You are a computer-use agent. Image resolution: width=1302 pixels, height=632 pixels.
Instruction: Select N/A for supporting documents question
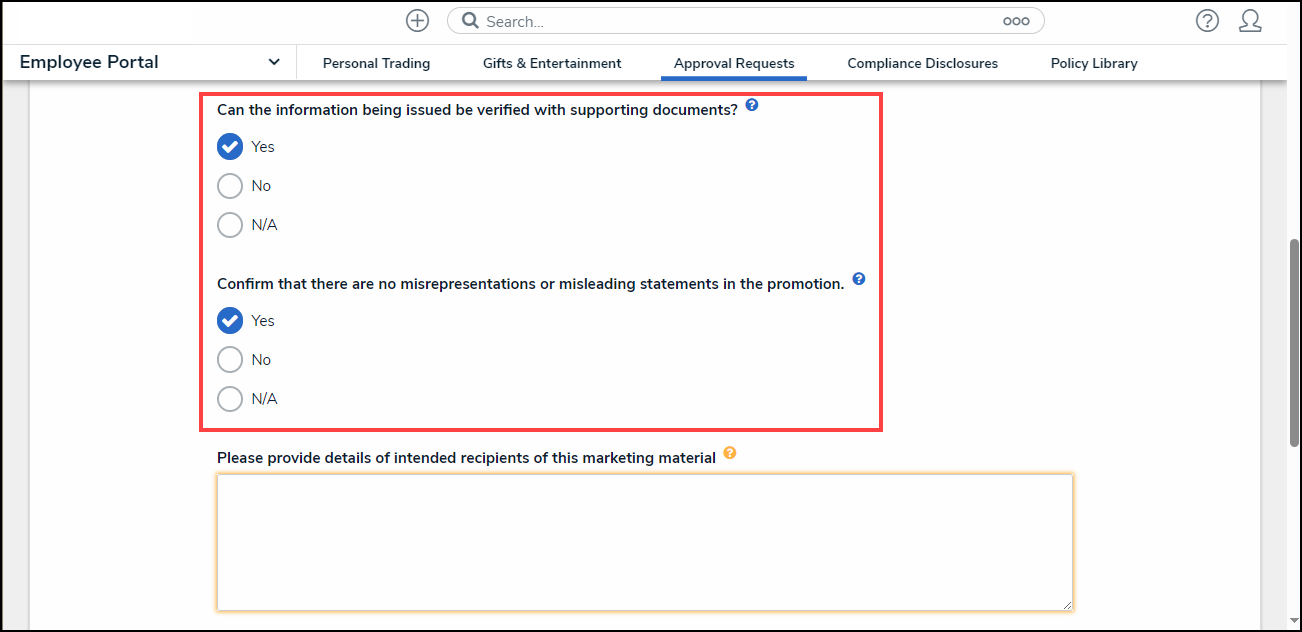[230, 225]
